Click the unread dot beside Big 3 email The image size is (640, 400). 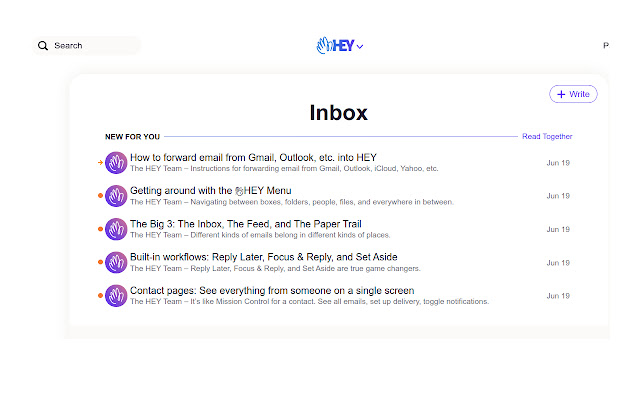tap(100, 229)
